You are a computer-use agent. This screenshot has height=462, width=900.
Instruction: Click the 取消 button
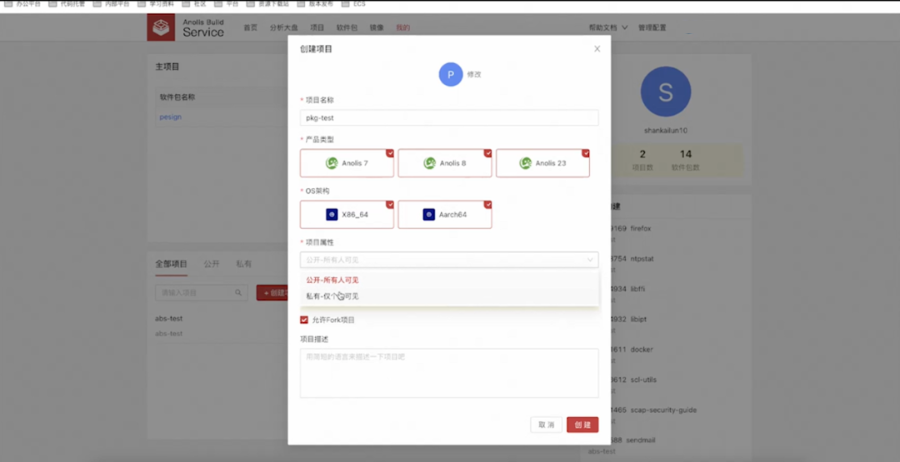(546, 425)
